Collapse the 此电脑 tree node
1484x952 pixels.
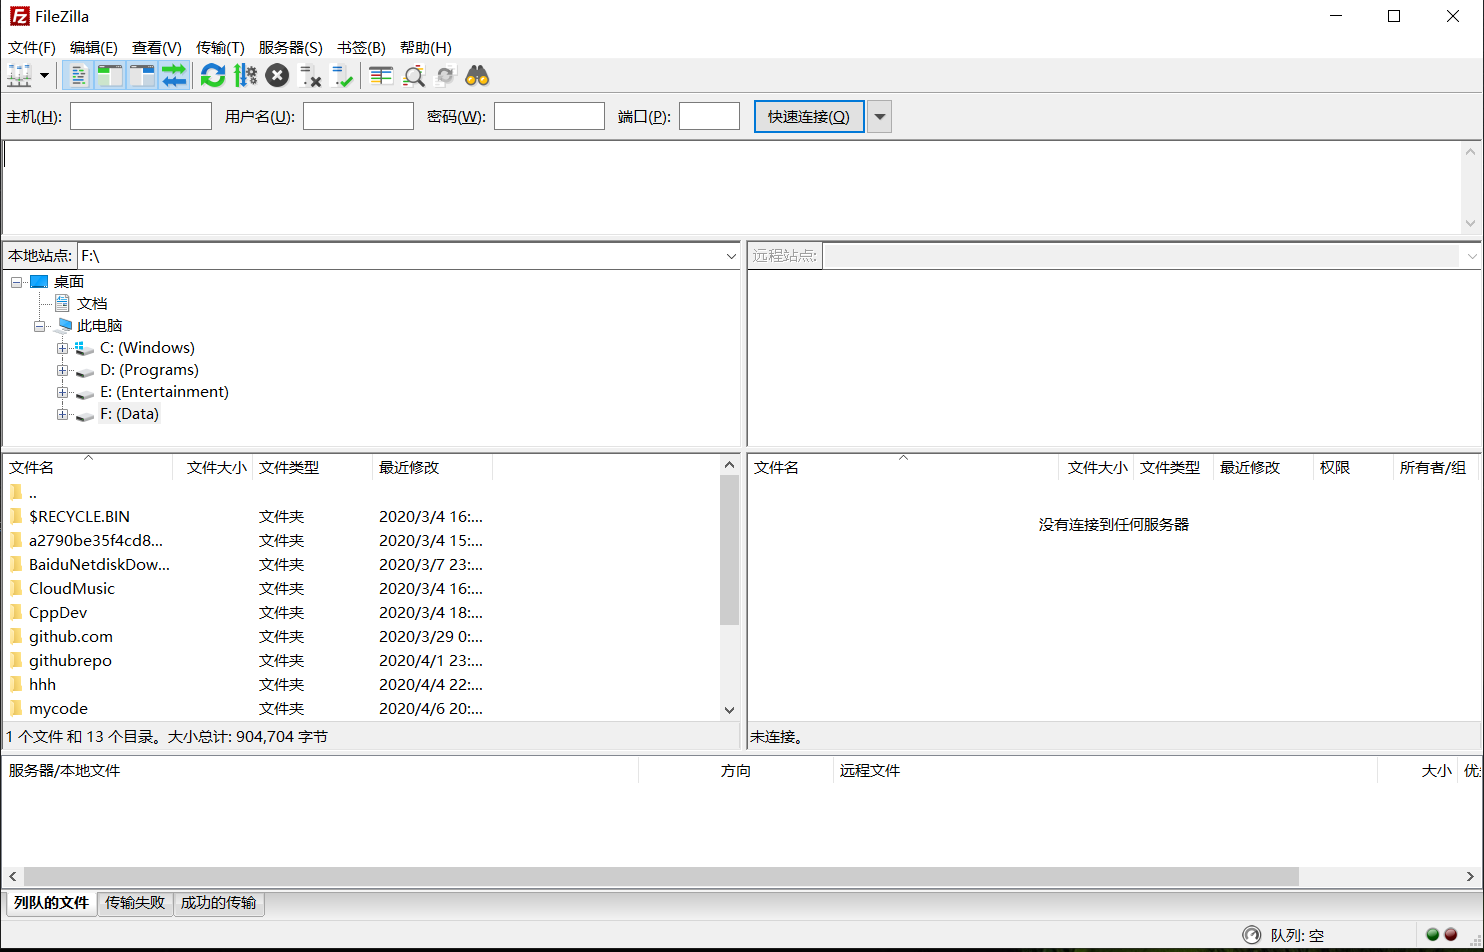40,326
